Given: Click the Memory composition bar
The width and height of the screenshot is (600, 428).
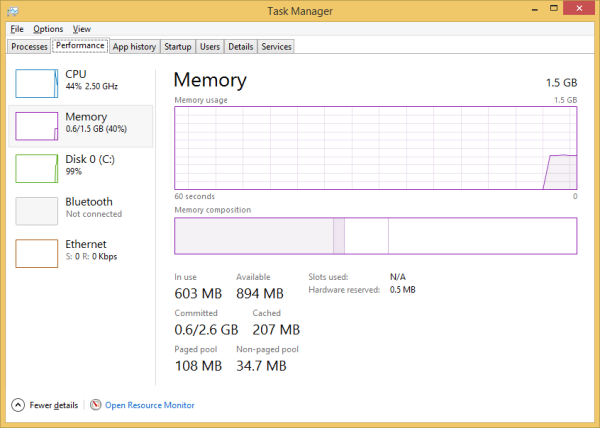Looking at the screenshot, I should 375,236.
